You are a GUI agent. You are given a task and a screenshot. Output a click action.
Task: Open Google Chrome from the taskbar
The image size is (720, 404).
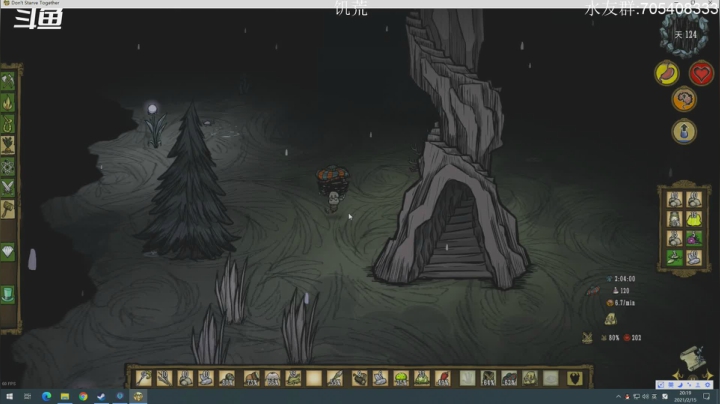tap(83, 396)
